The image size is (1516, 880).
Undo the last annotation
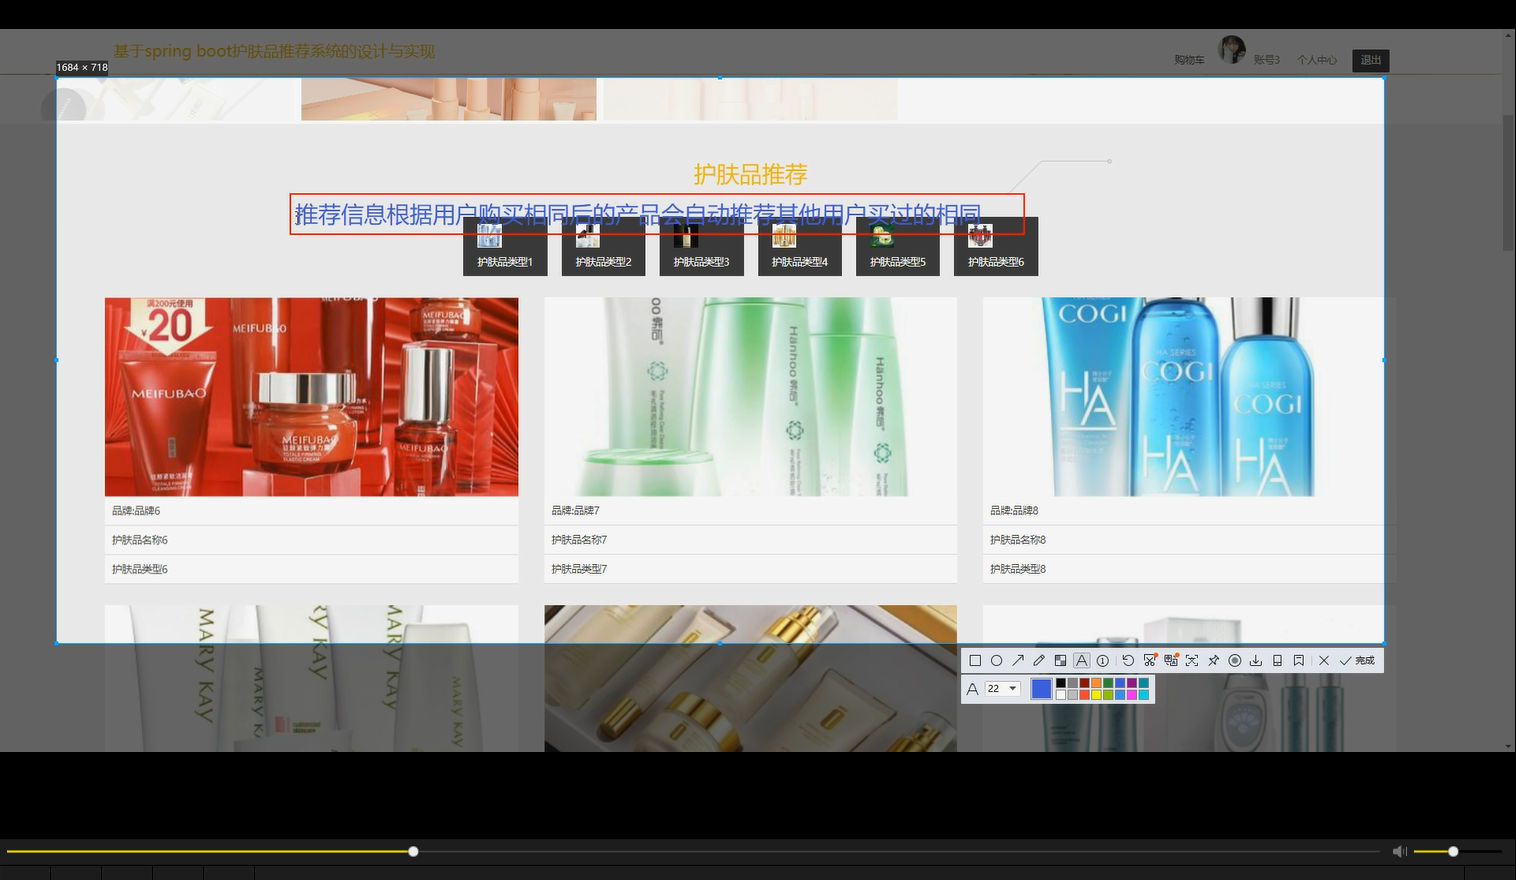(x=1127, y=660)
